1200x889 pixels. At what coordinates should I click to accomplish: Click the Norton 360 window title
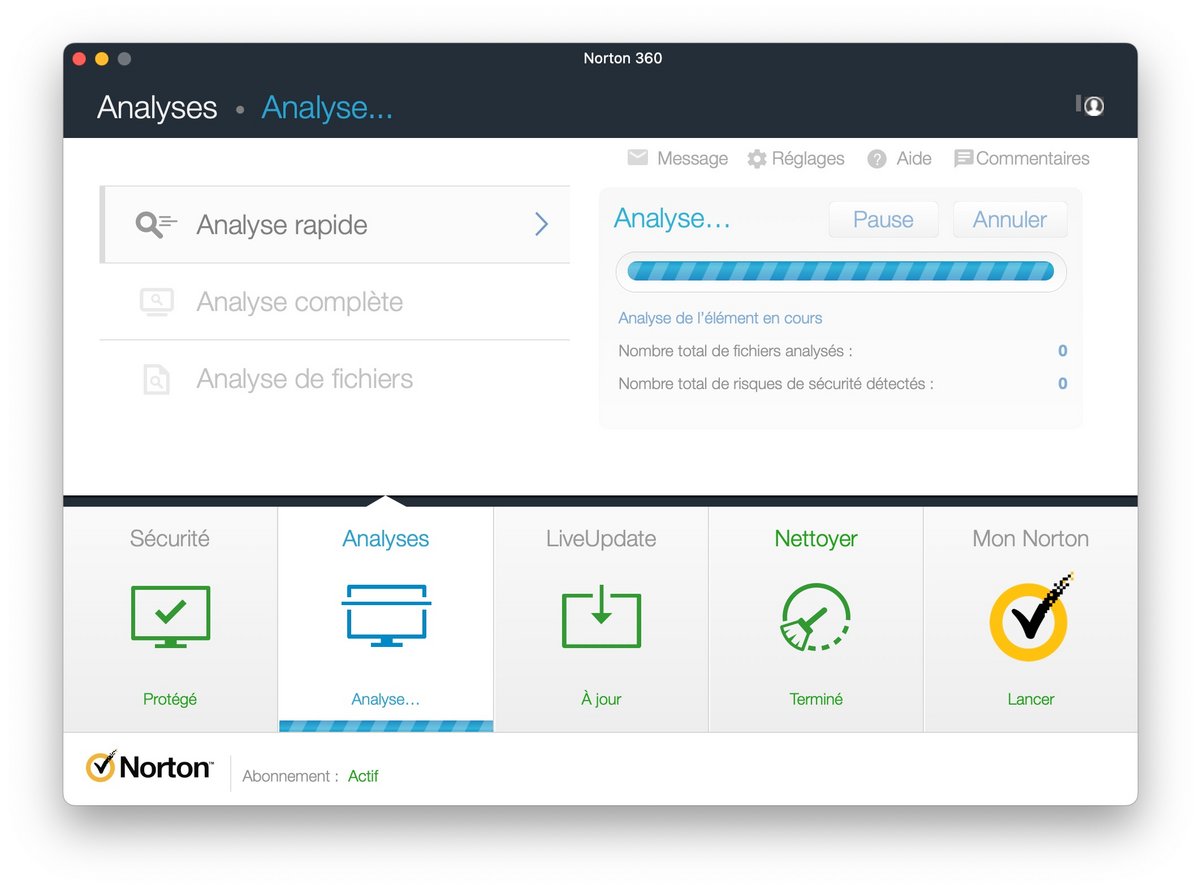pos(623,58)
